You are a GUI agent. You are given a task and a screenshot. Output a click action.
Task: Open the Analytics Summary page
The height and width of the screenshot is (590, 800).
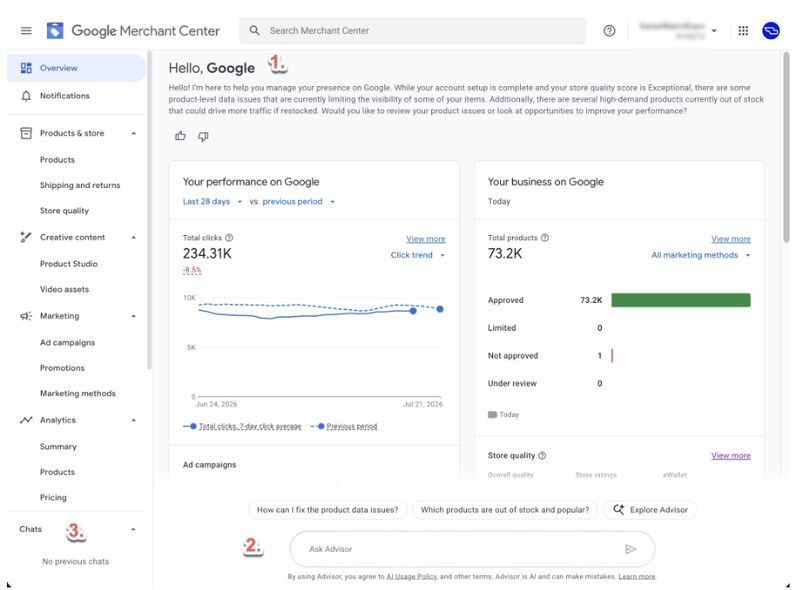point(58,447)
